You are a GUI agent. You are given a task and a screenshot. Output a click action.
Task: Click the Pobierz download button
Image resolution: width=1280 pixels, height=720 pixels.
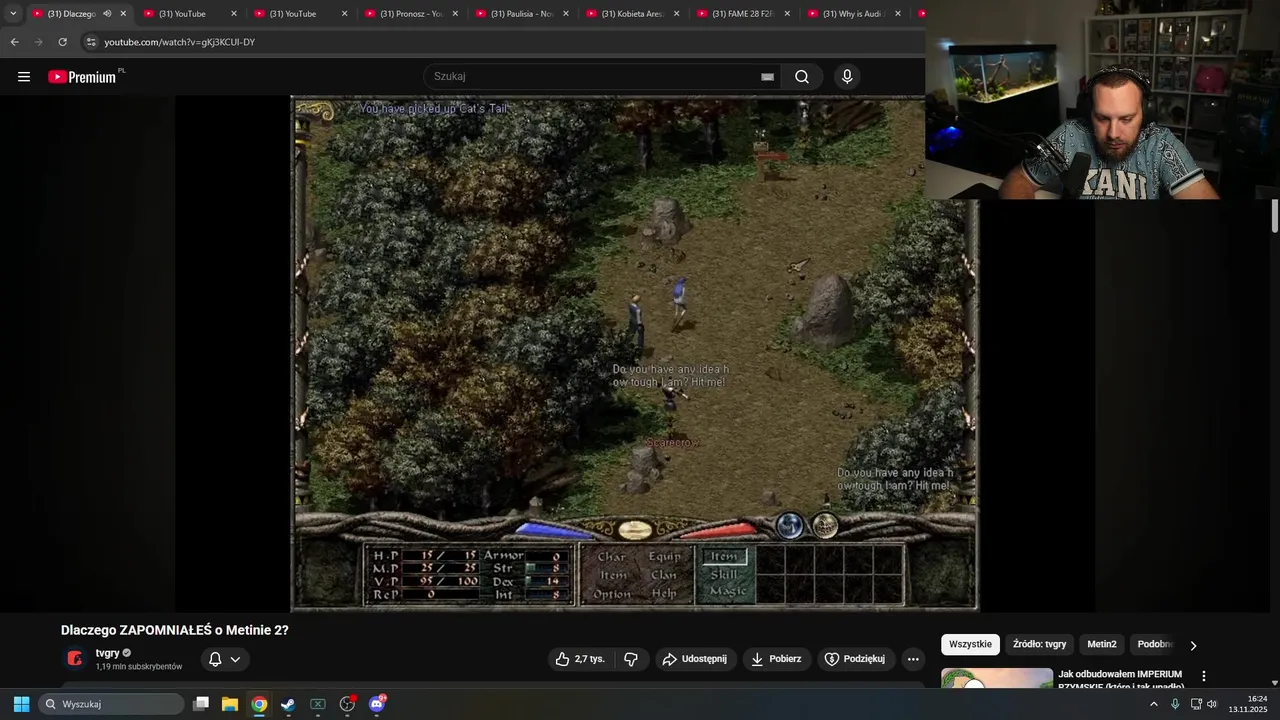[776, 659]
